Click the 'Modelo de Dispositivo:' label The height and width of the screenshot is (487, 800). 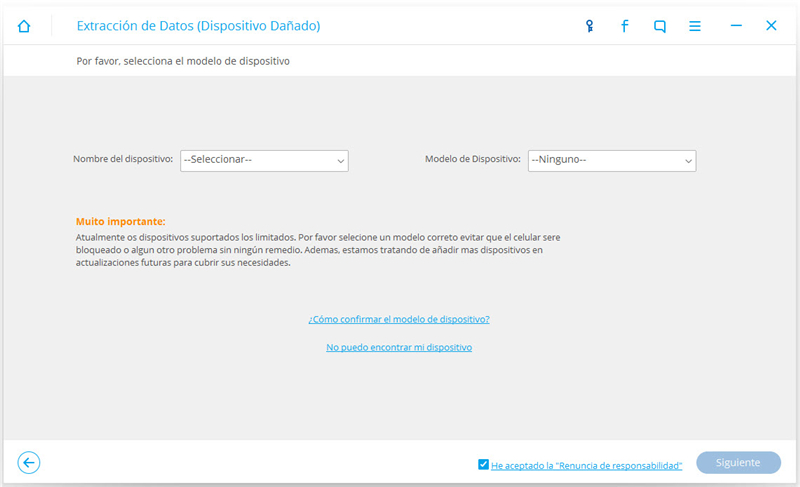point(473,159)
